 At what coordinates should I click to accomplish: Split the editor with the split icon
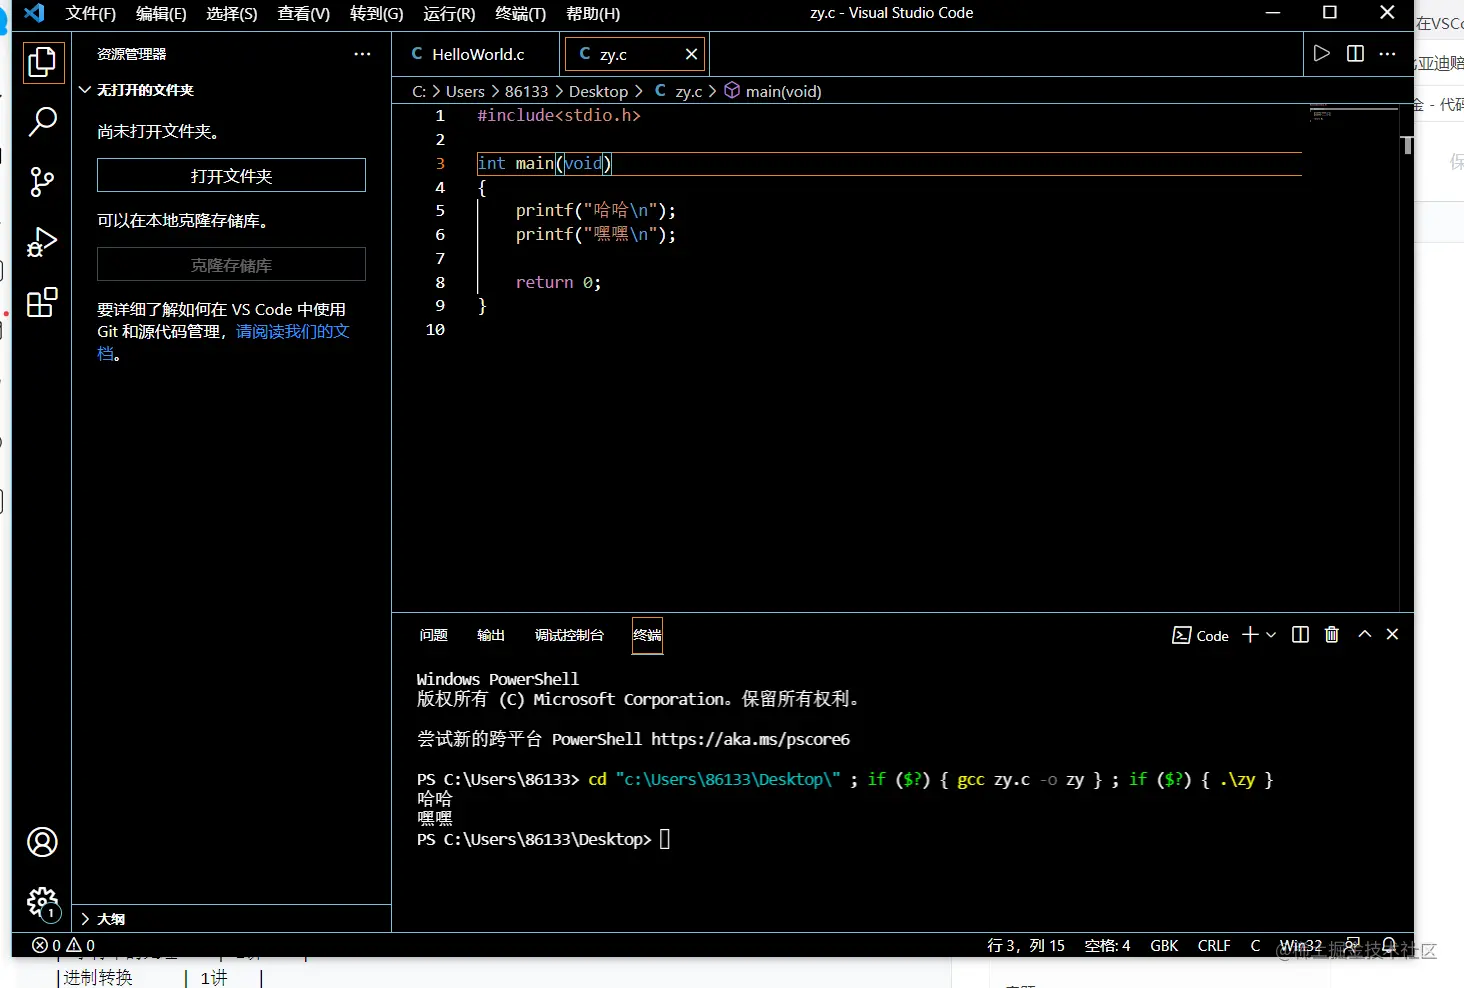(1354, 54)
